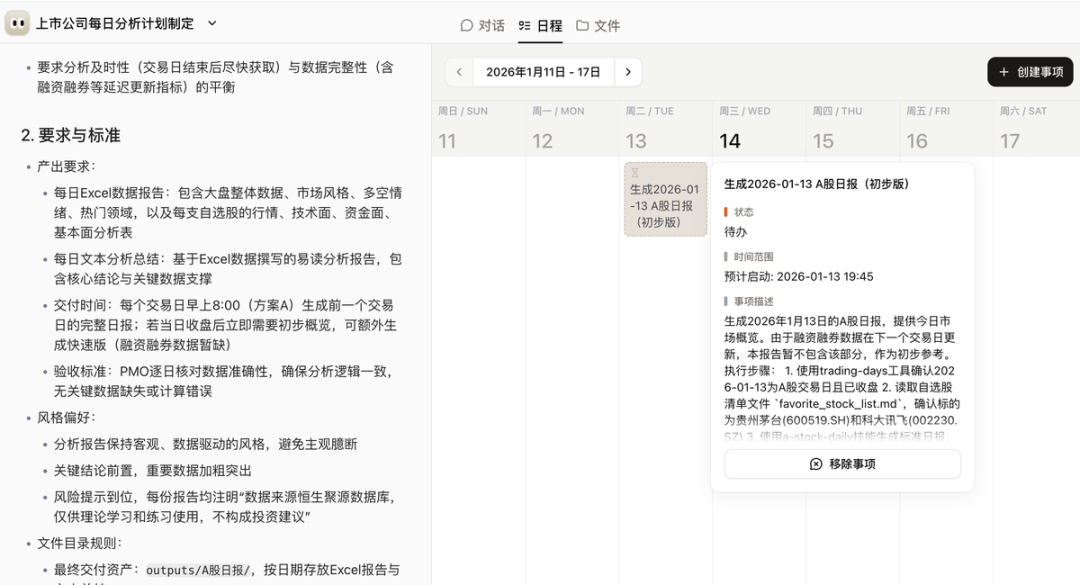
Task: Select Saturday 17 column header
Action: [1037, 129]
